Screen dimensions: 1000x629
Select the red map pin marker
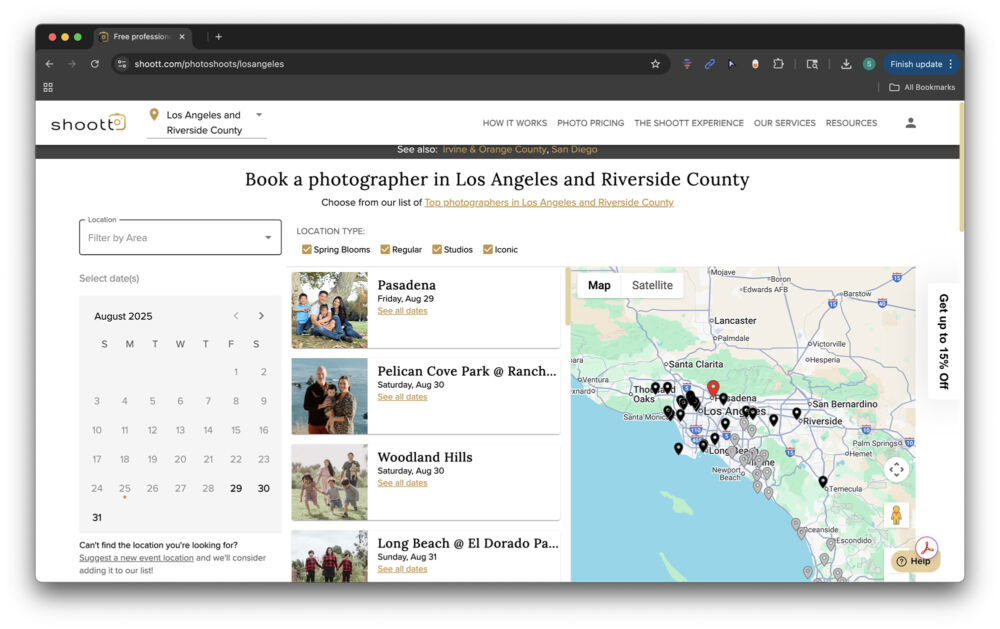[713, 387]
